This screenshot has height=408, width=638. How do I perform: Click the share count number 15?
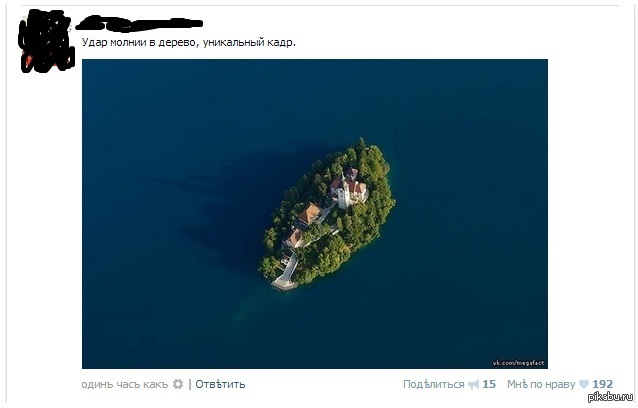click(489, 384)
